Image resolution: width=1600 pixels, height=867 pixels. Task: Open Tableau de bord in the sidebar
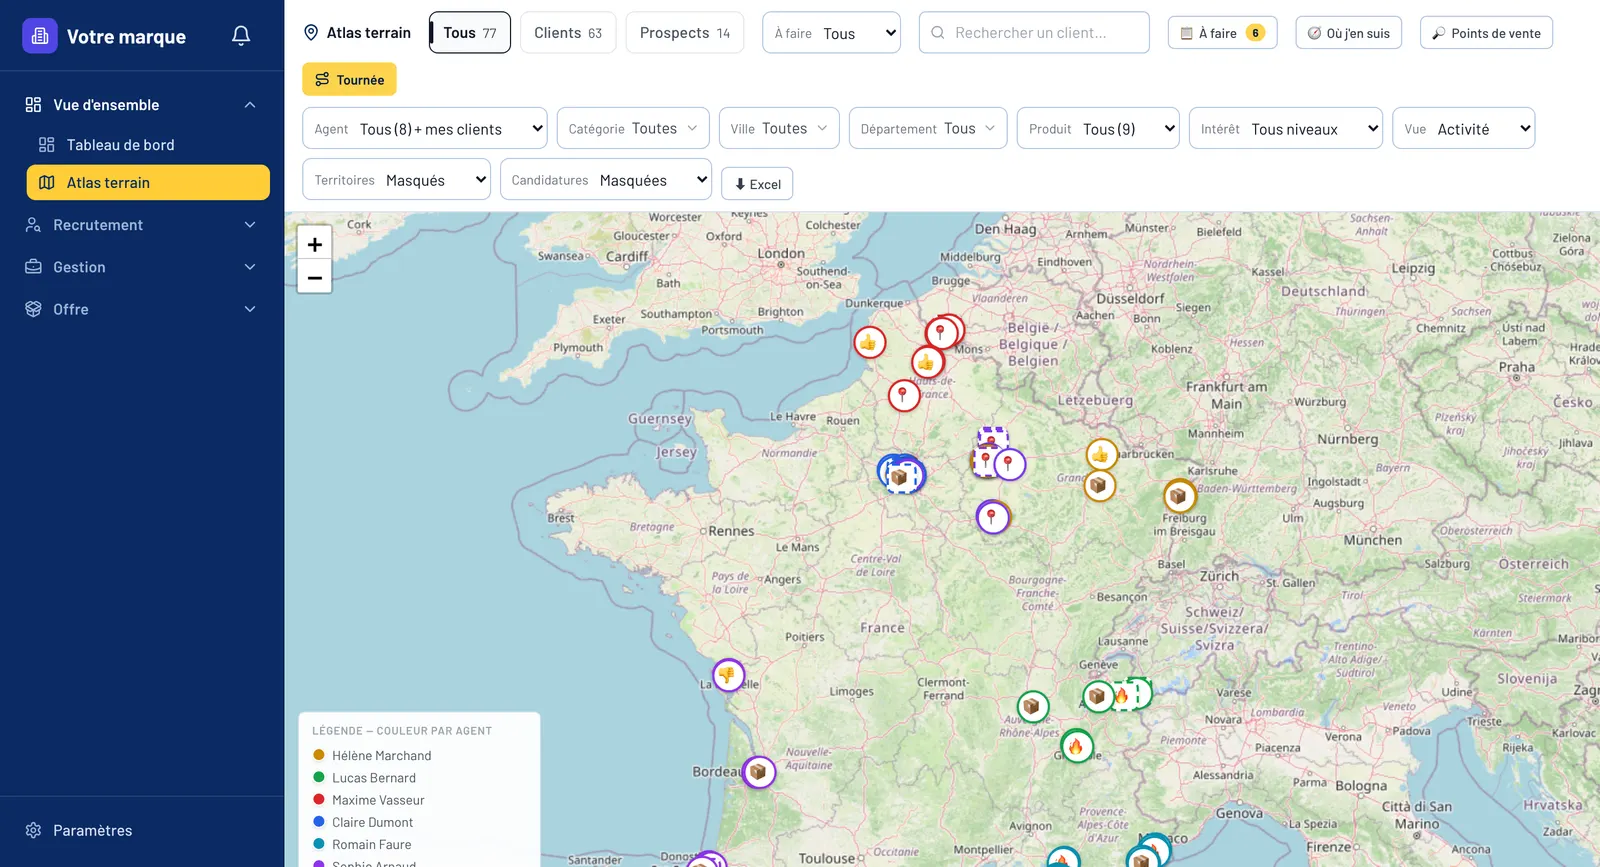point(148,145)
